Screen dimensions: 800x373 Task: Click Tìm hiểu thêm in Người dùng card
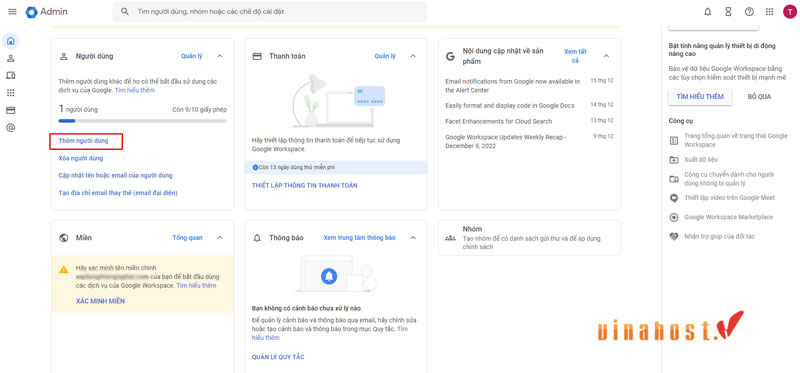coord(135,90)
